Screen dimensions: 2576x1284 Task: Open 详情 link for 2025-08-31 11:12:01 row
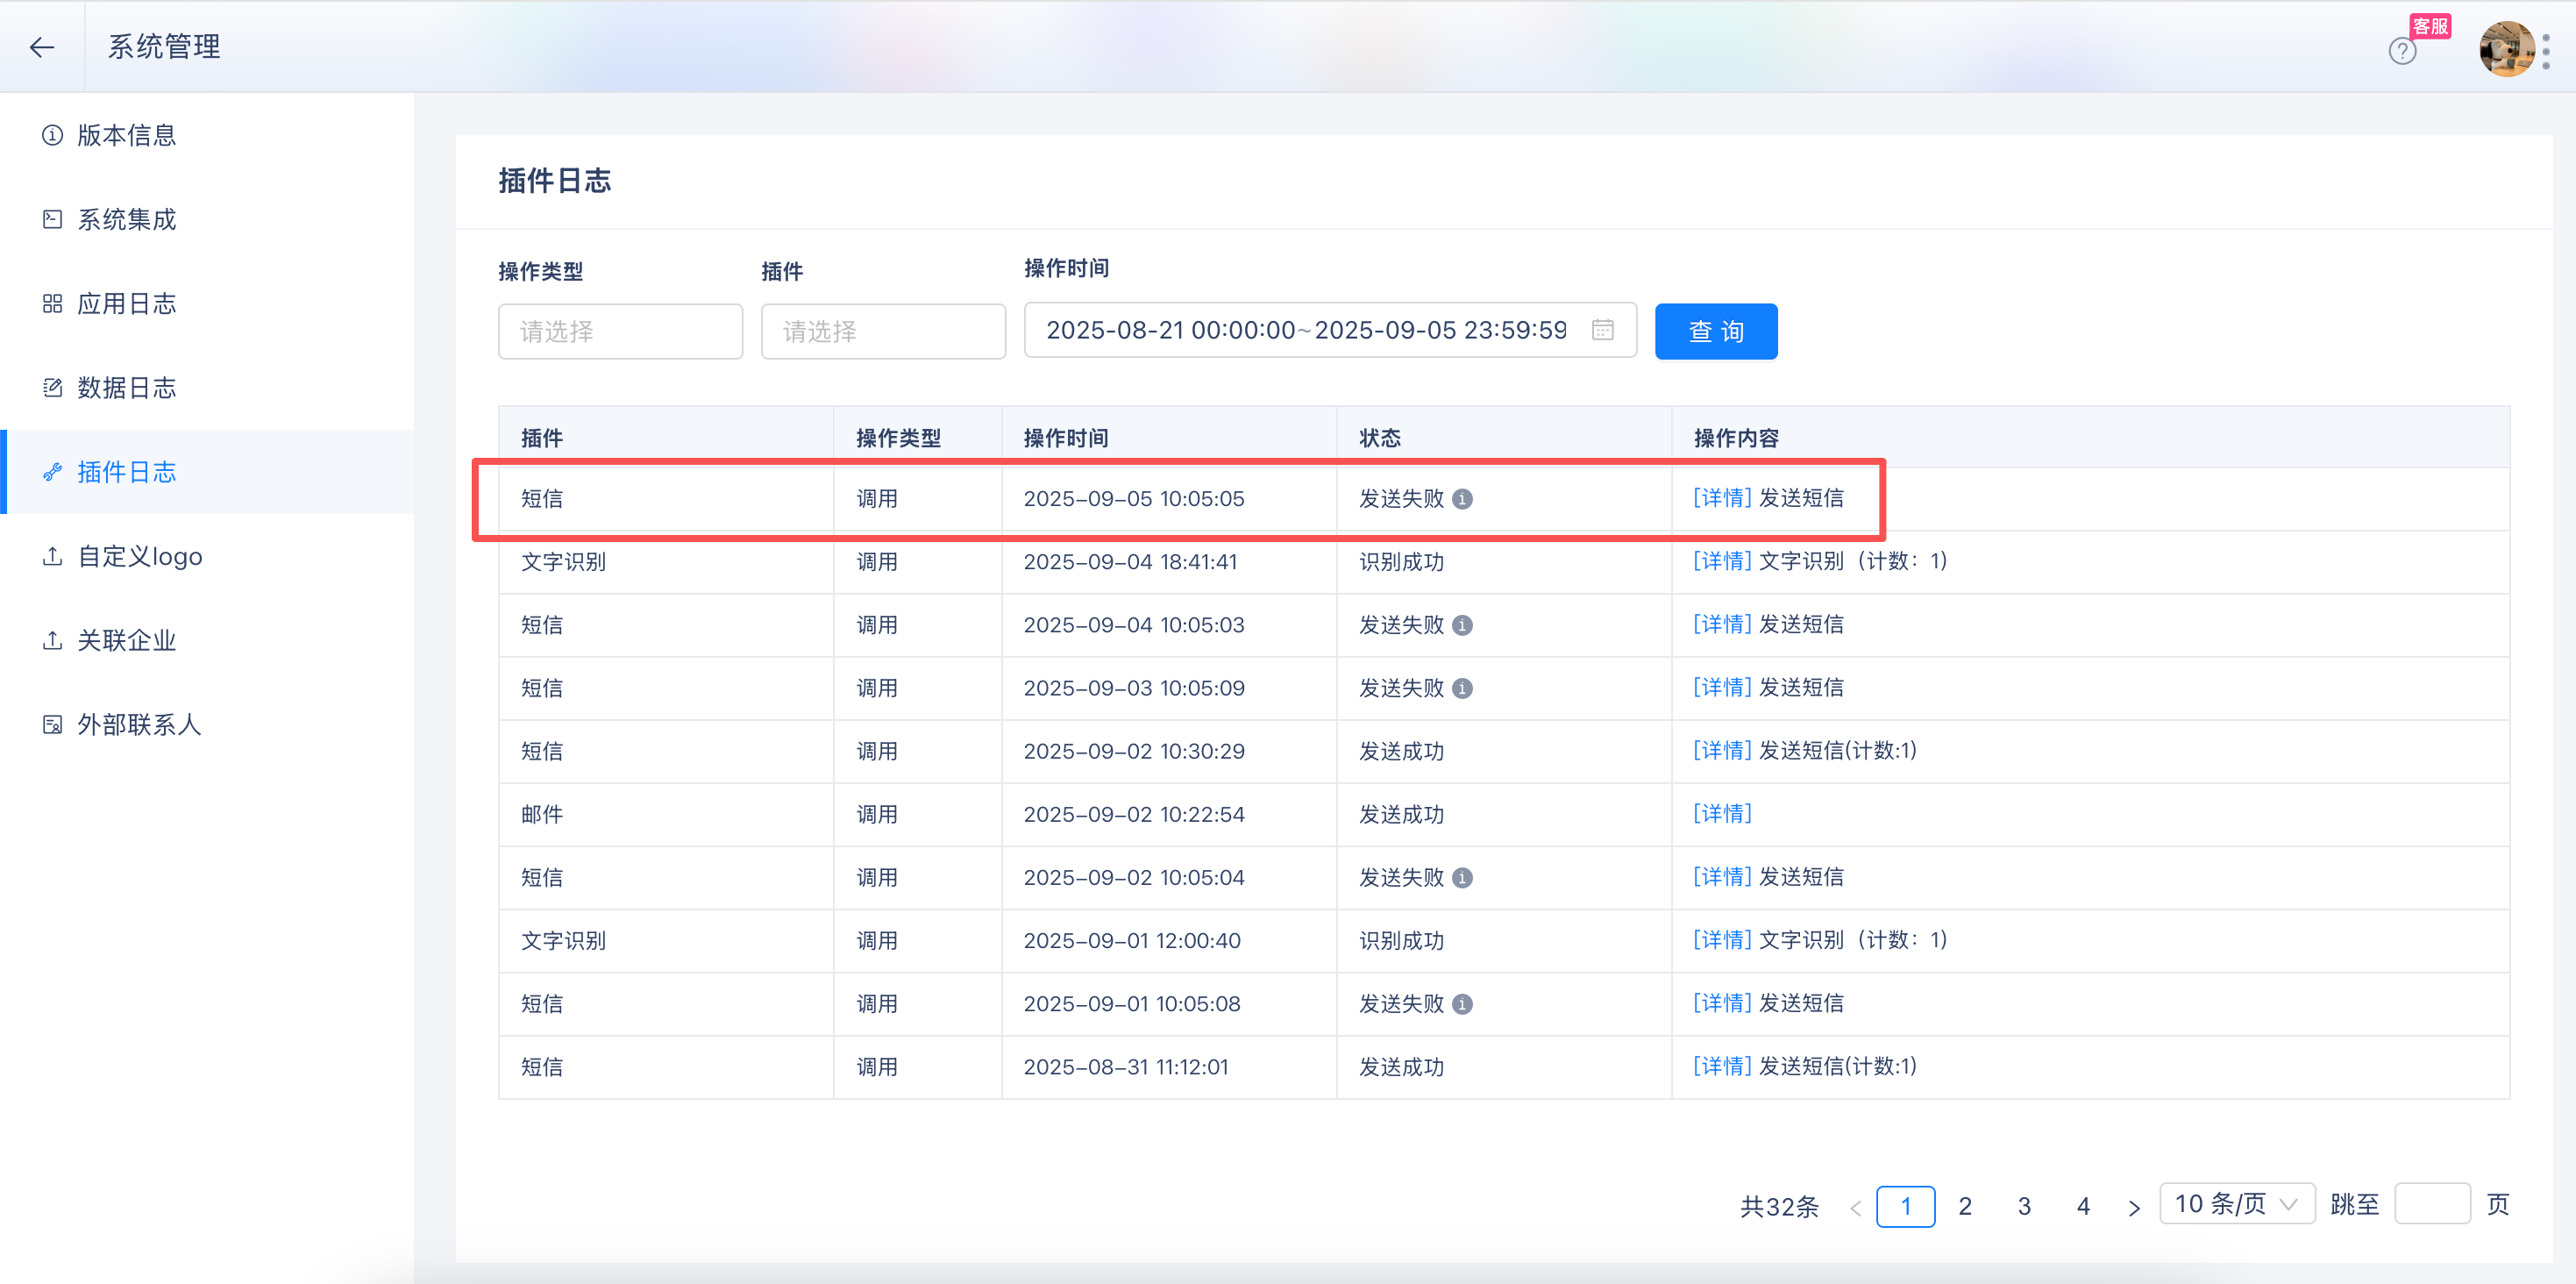click(x=1722, y=1066)
